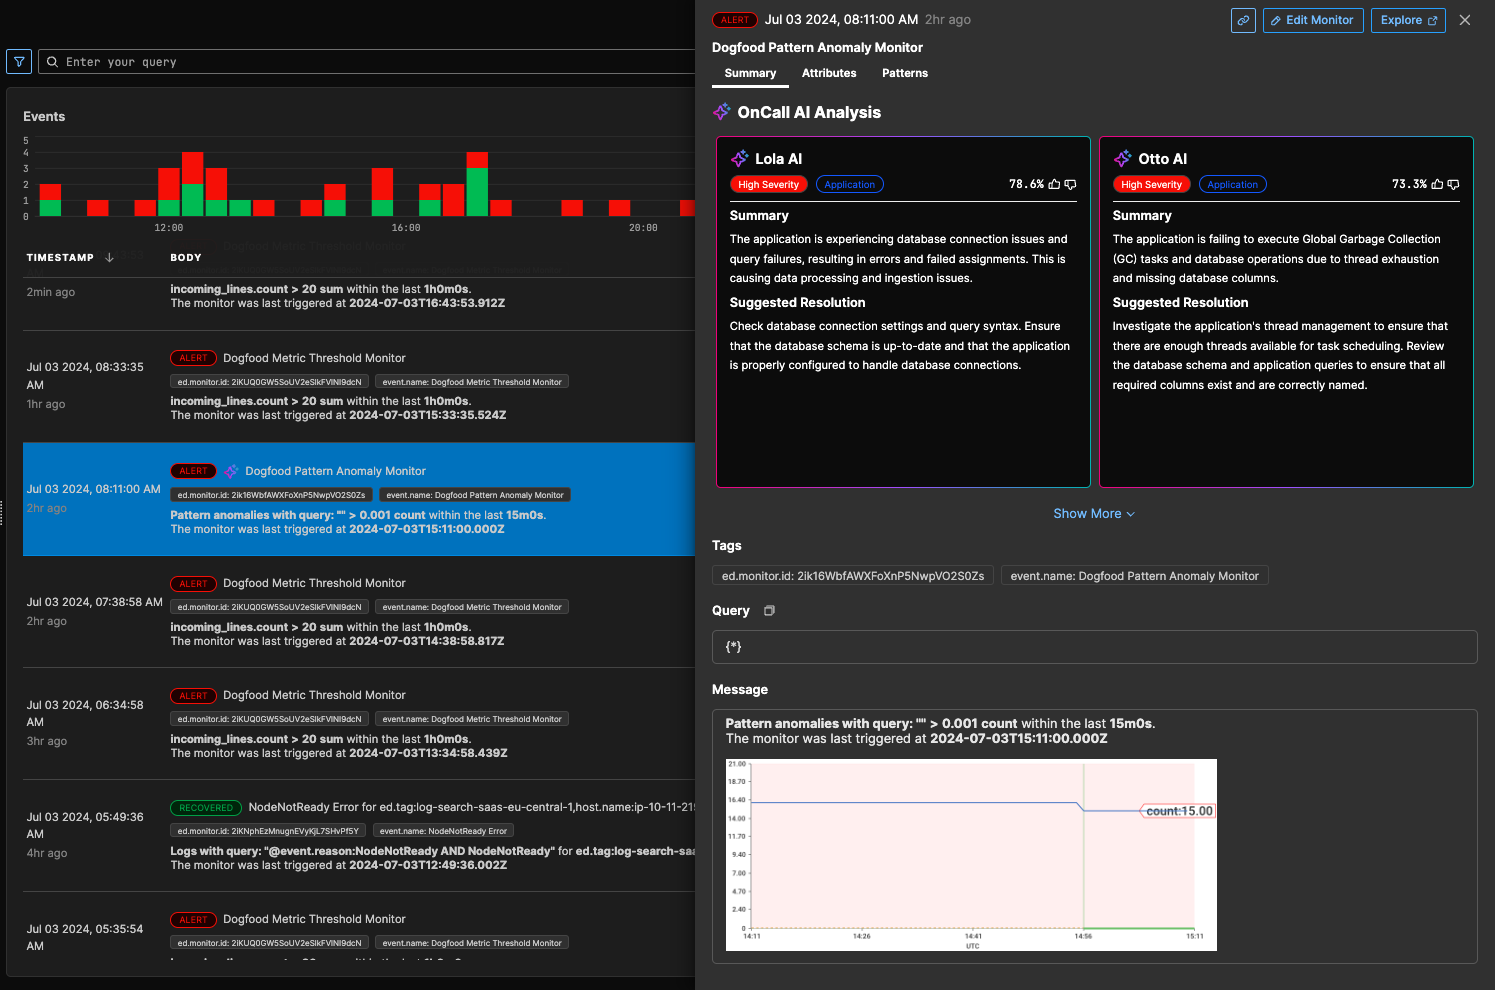
Task: Thumbs down the Lola AI analysis
Action: [x=1070, y=185]
